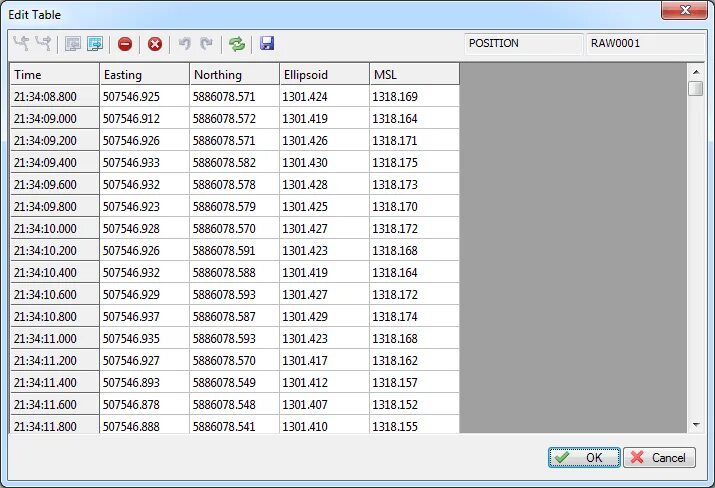The image size is (715, 488).
Task: Click MSL cell 1318.162
Action: 414,360
